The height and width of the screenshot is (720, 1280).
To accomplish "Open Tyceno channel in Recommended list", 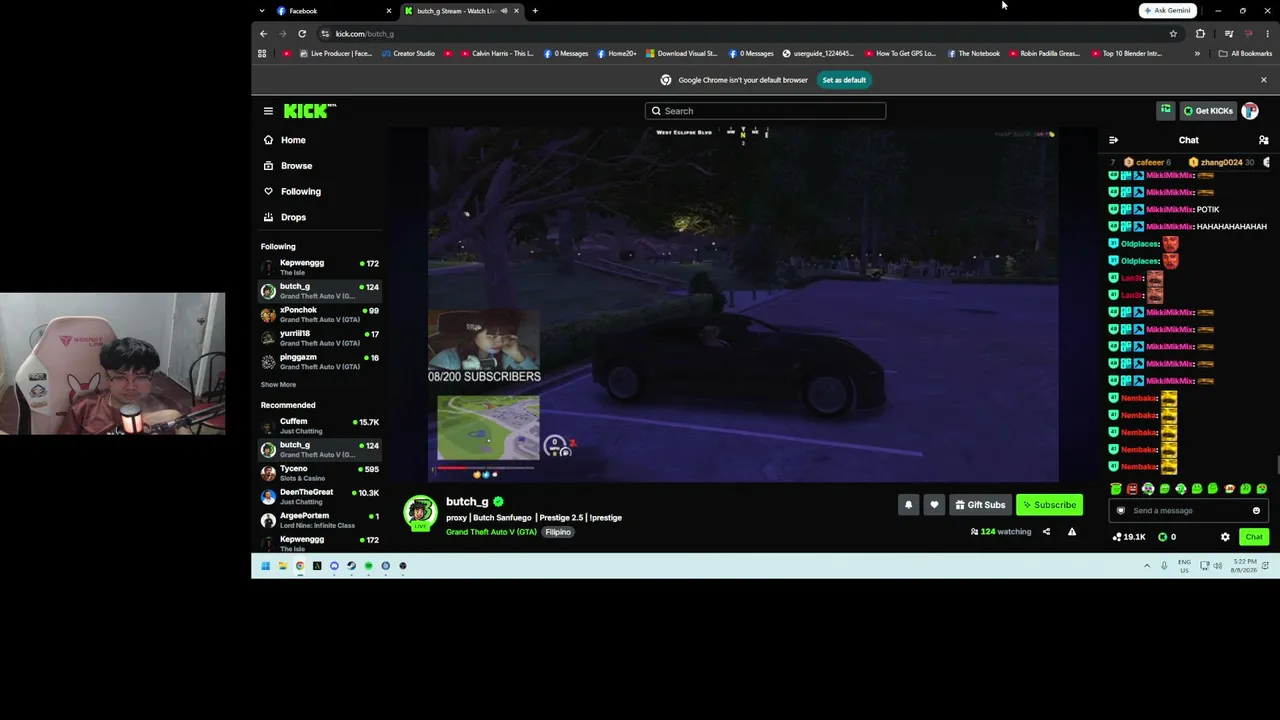I will point(320,473).
